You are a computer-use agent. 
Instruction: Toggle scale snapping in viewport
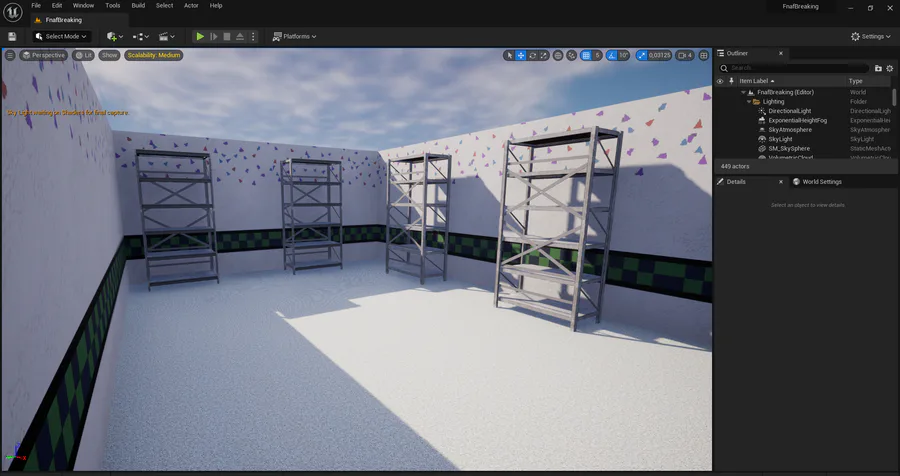[642, 55]
